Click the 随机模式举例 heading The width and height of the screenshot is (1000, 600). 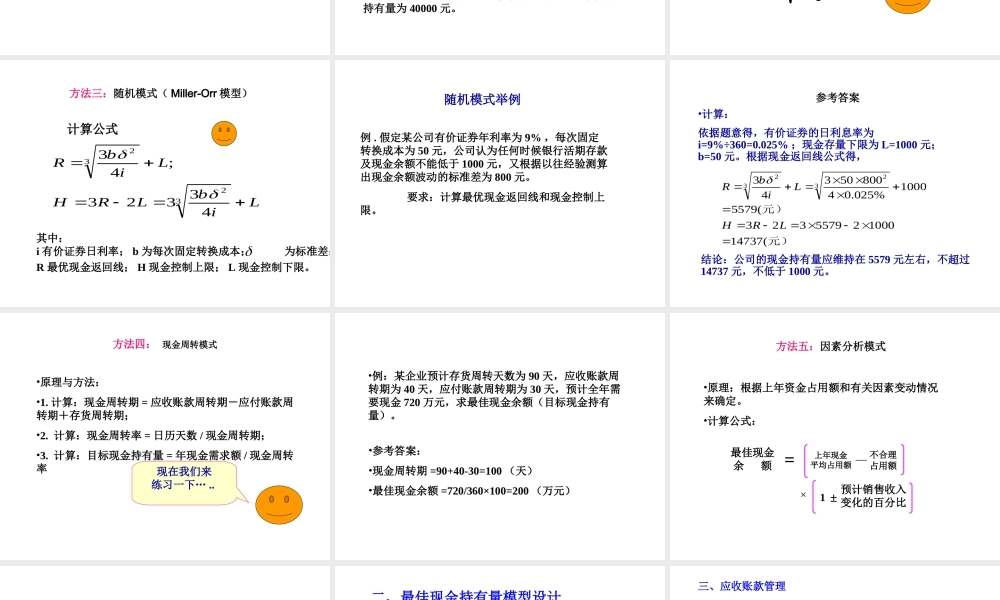(482, 99)
